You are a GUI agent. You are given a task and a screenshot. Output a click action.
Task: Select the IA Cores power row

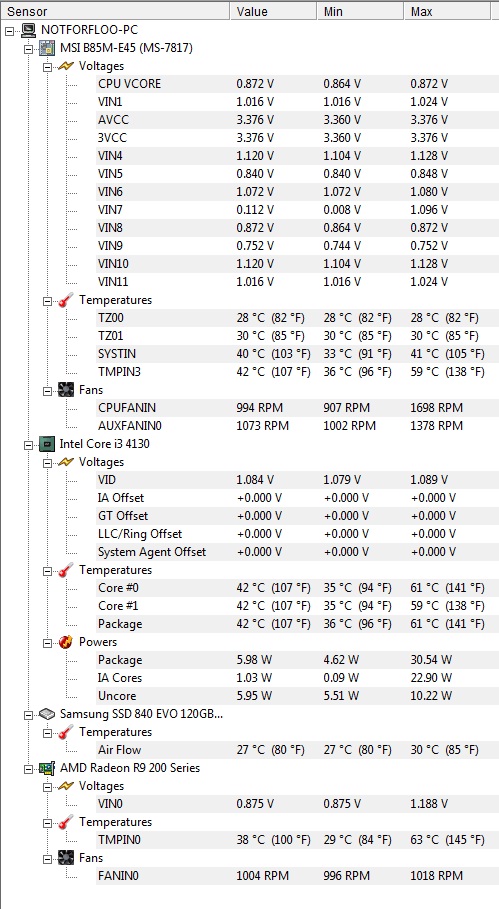[x=297, y=677]
